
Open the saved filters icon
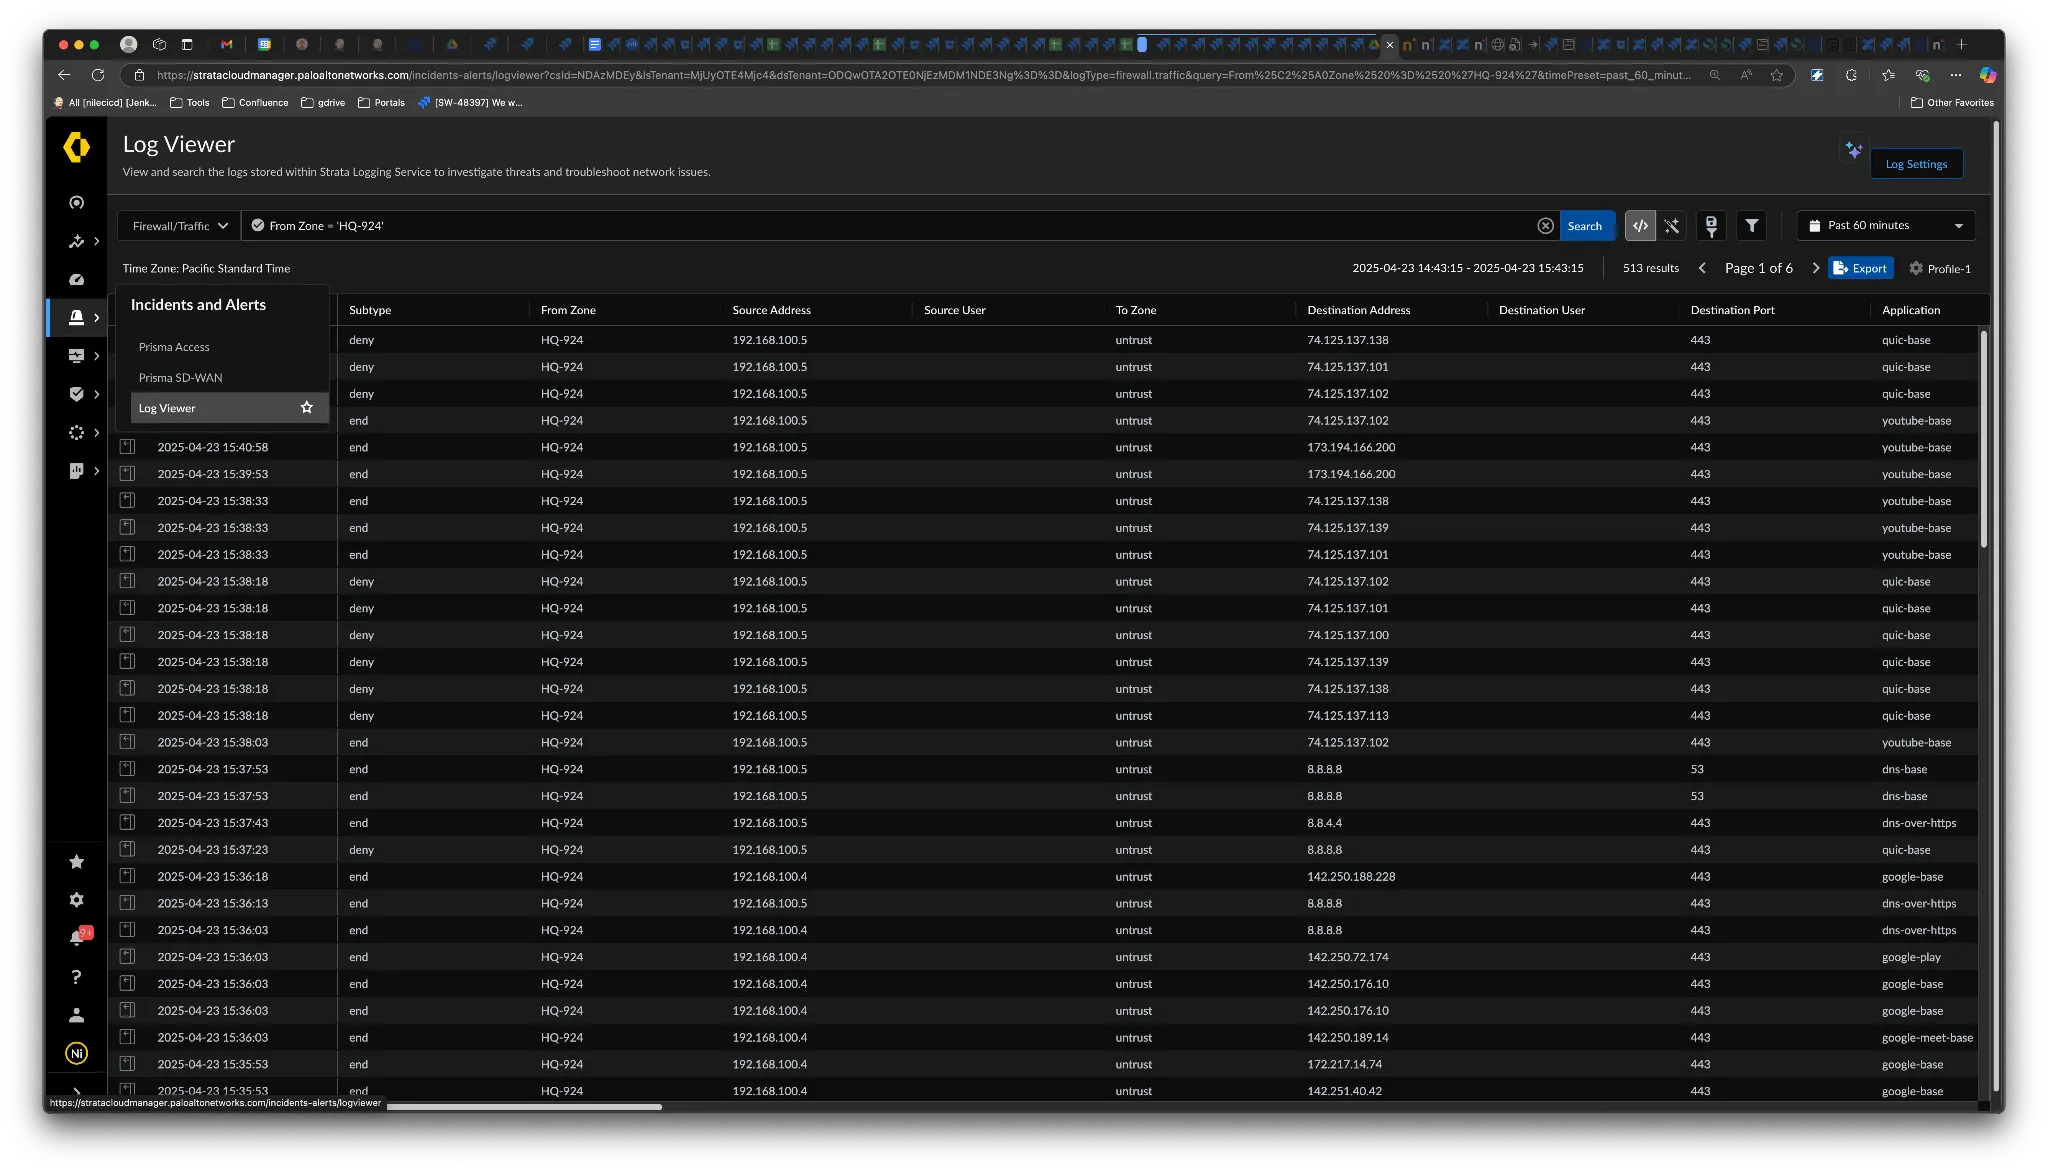[x=1711, y=226]
